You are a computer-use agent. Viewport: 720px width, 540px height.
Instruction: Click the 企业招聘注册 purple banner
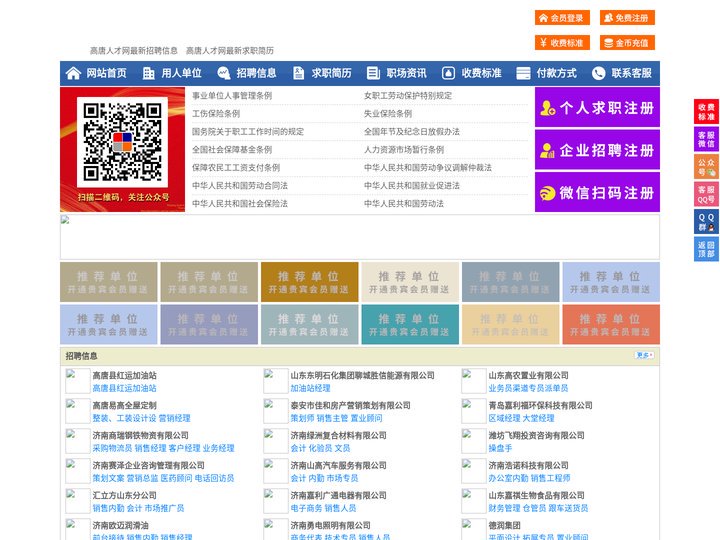point(597,150)
